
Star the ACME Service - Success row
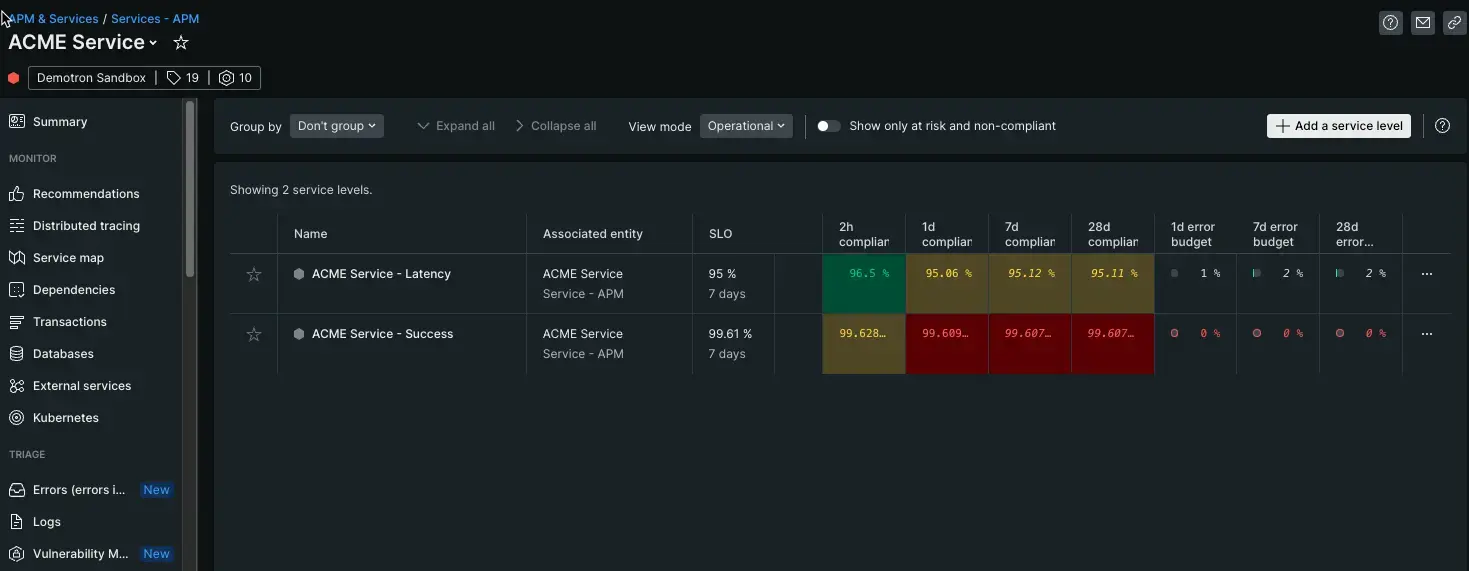(254, 334)
